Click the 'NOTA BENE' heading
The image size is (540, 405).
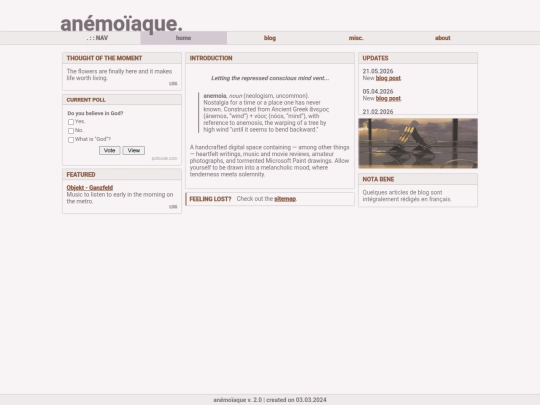point(378,179)
